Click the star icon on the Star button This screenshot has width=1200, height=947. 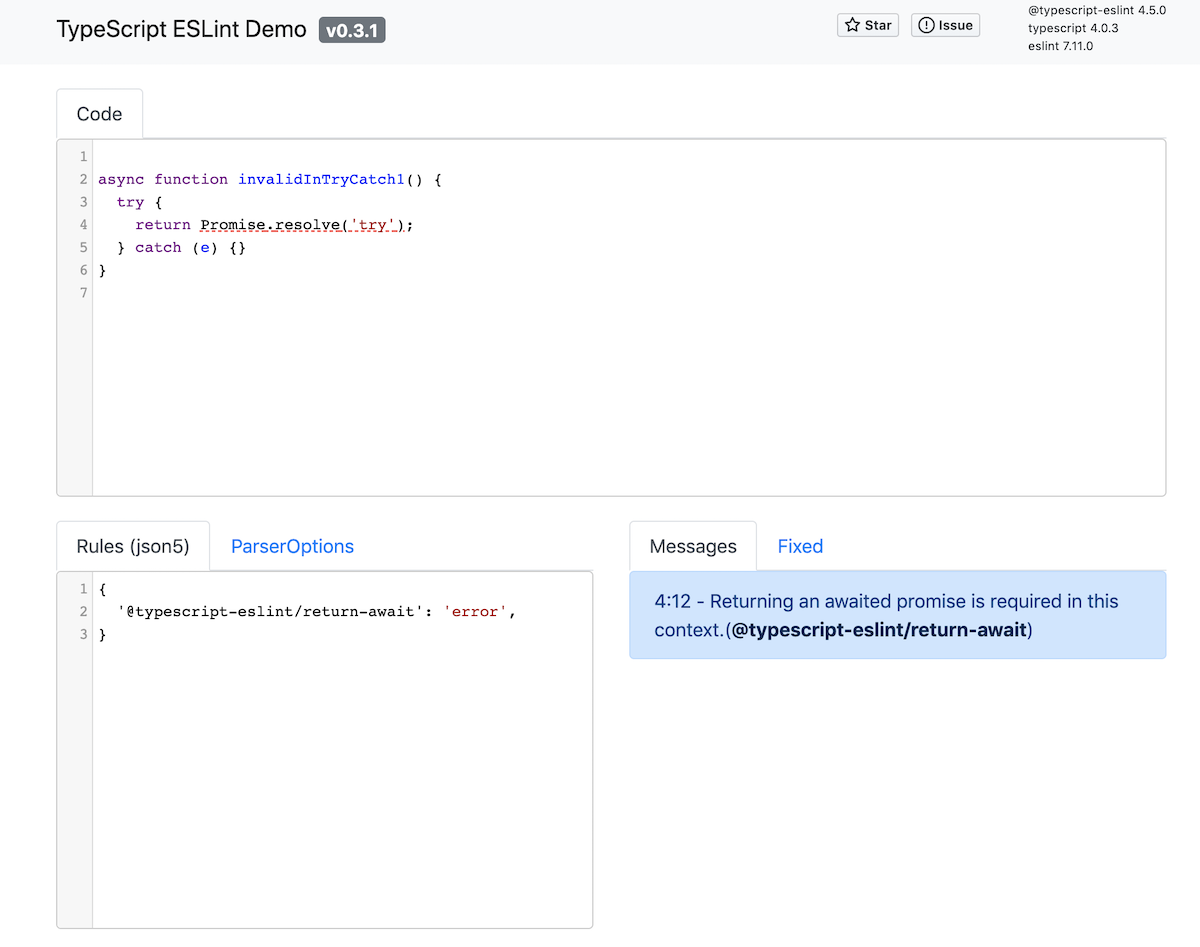pos(852,25)
